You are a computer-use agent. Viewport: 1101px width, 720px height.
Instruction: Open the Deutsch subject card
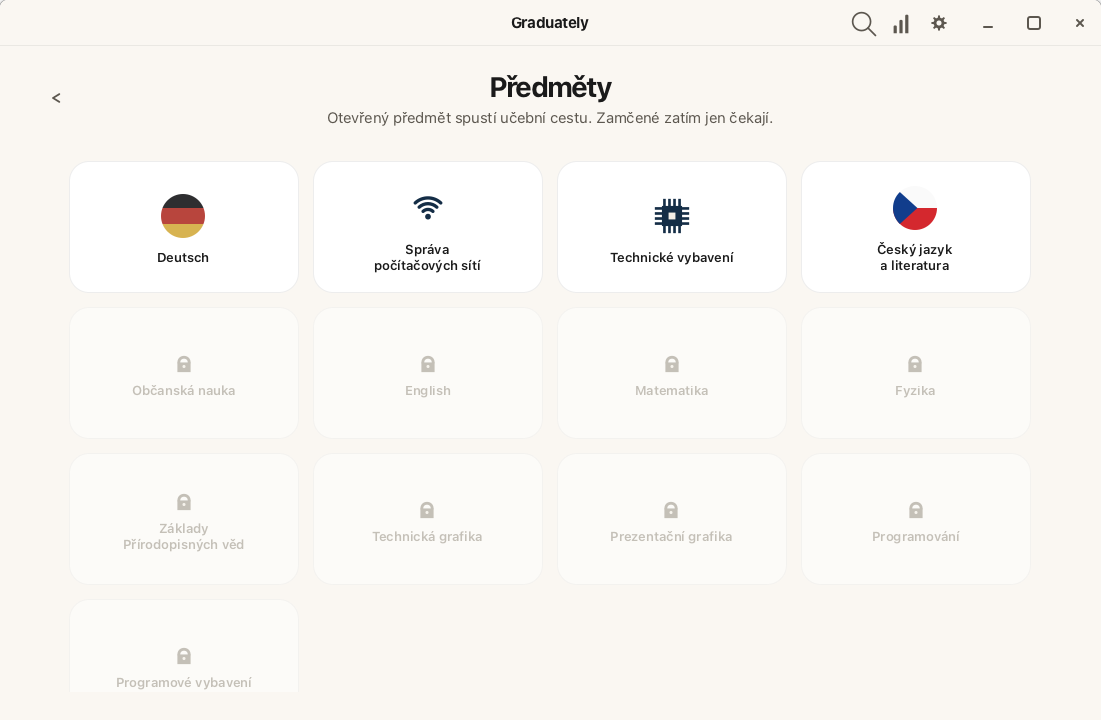pos(184,227)
